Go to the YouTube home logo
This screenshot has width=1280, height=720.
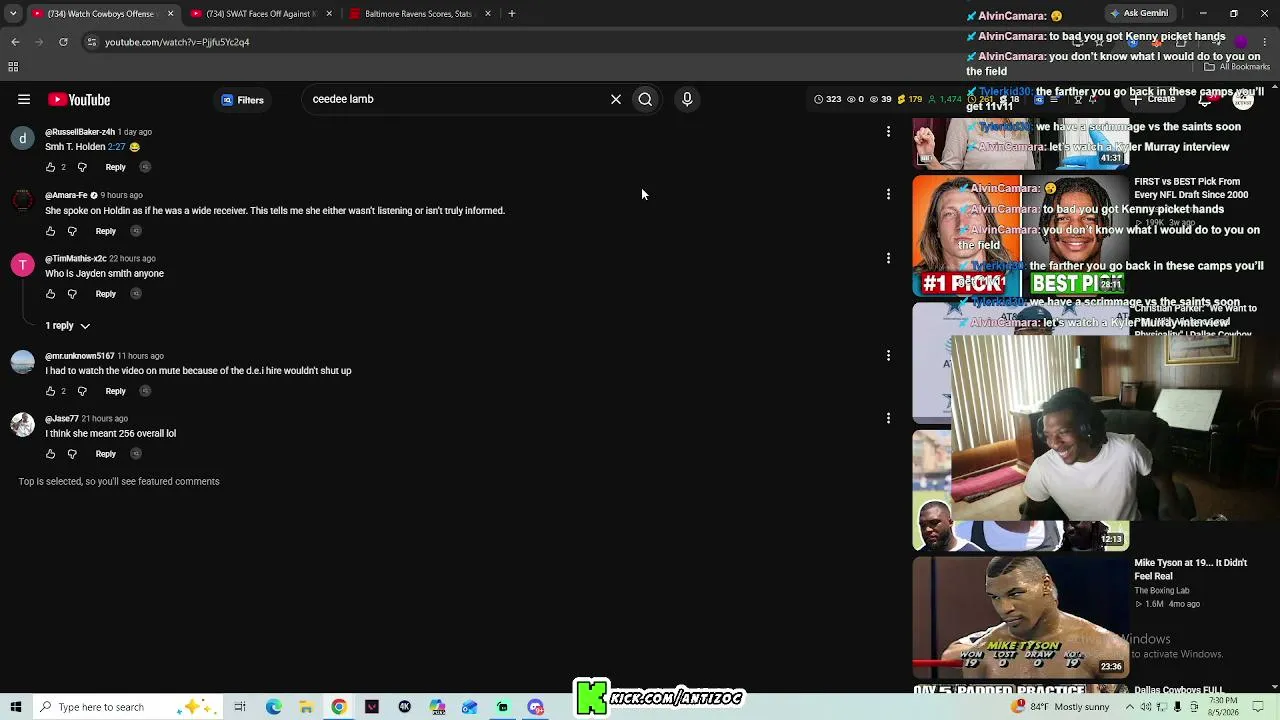79,99
